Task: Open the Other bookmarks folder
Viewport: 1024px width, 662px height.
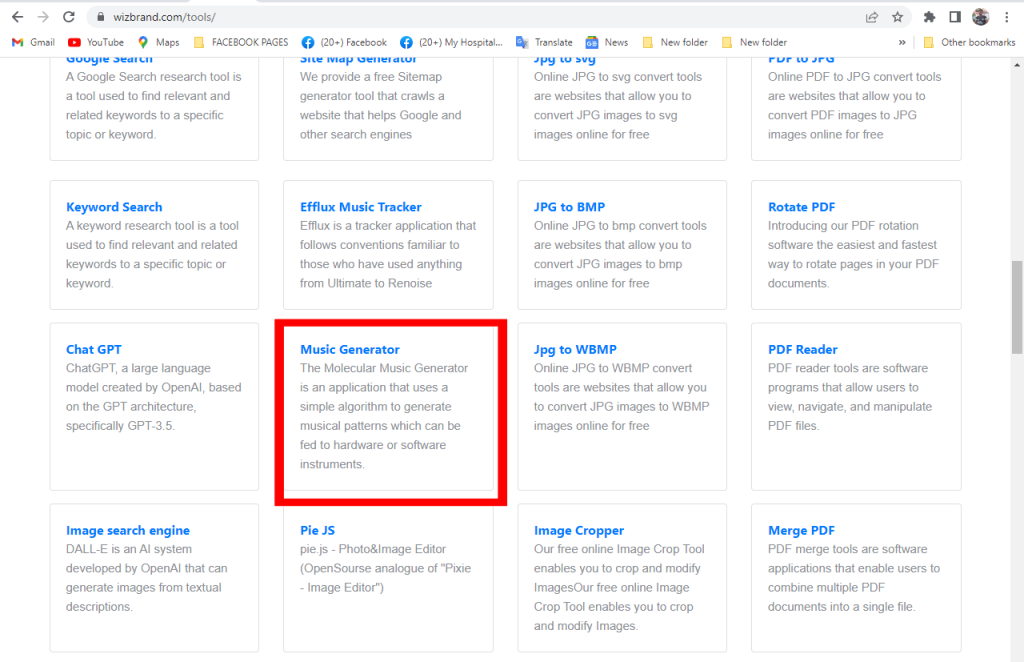Action: tap(969, 42)
